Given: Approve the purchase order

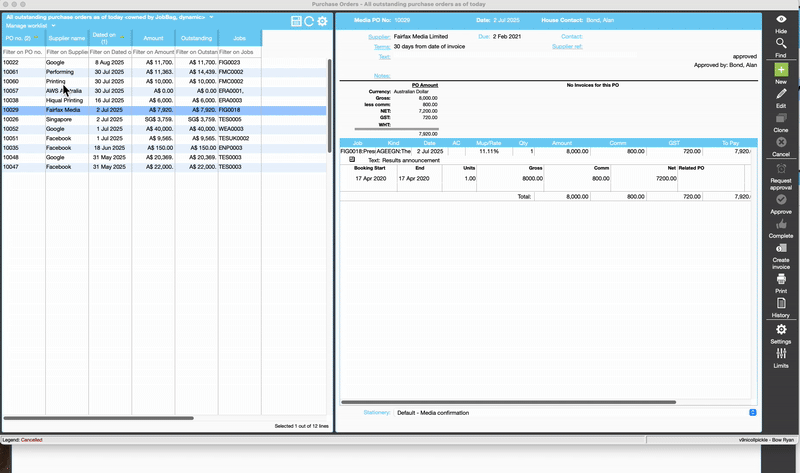Looking at the screenshot, I should [x=781, y=200].
